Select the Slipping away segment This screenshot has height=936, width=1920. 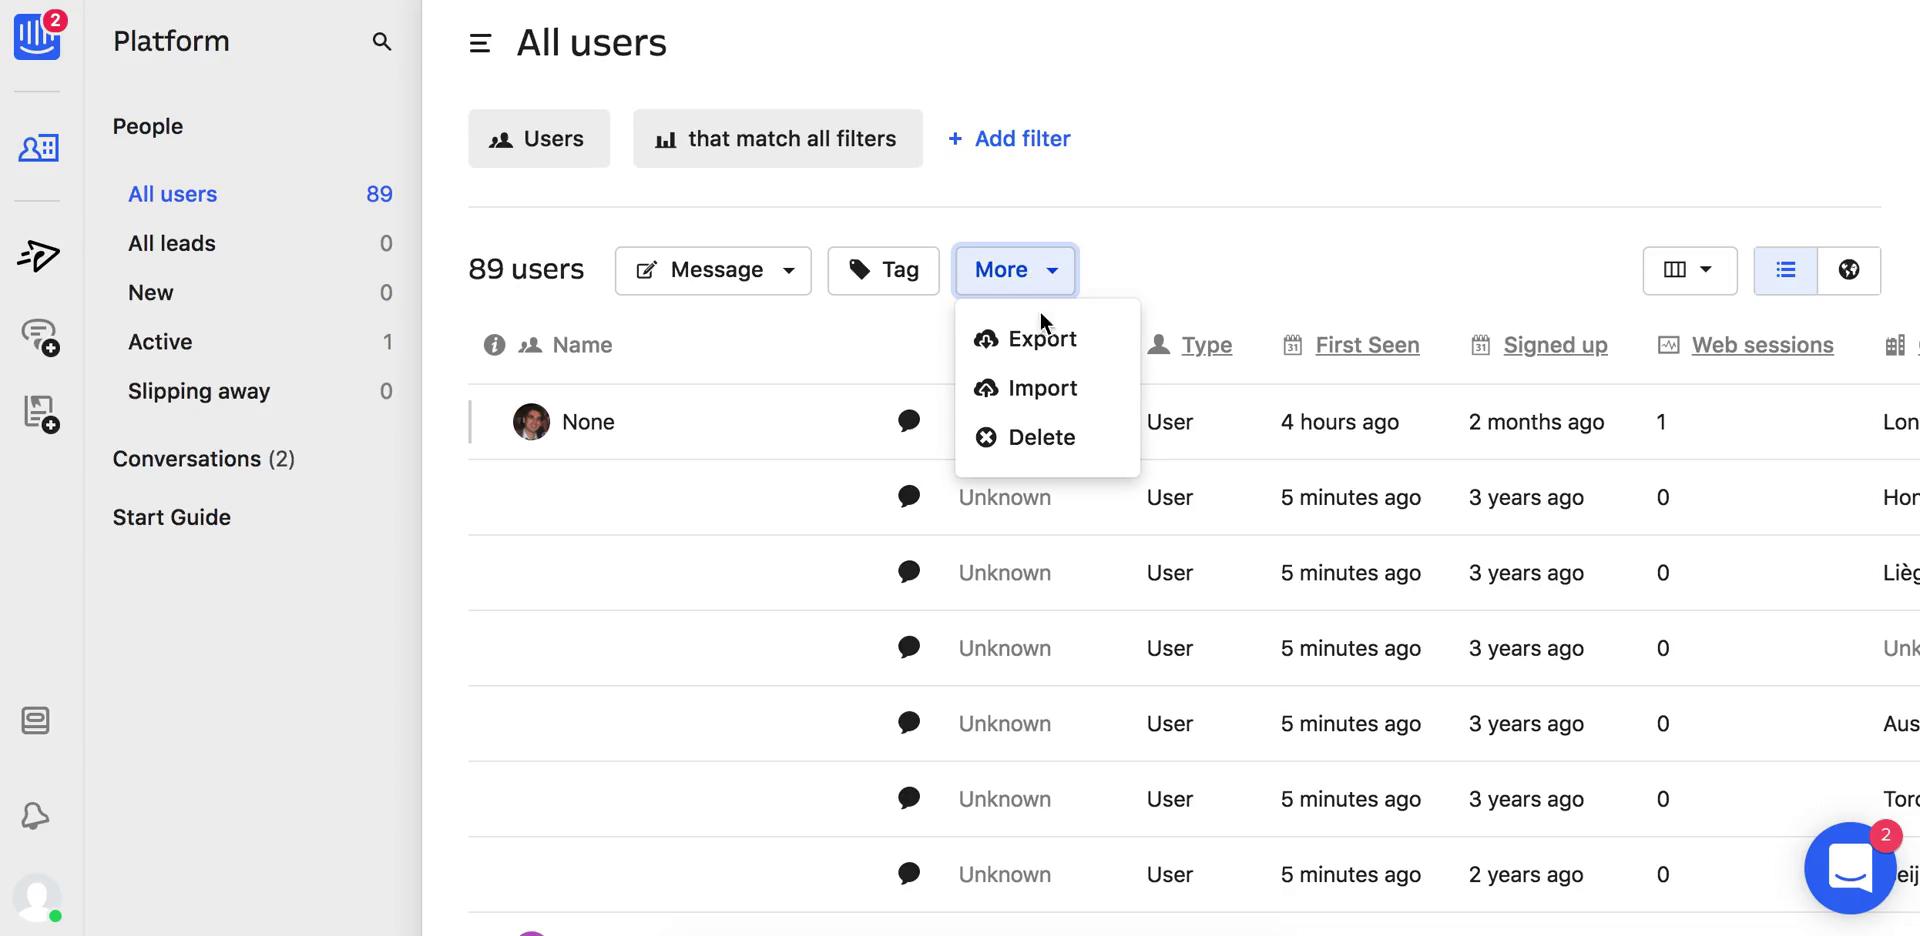199,391
